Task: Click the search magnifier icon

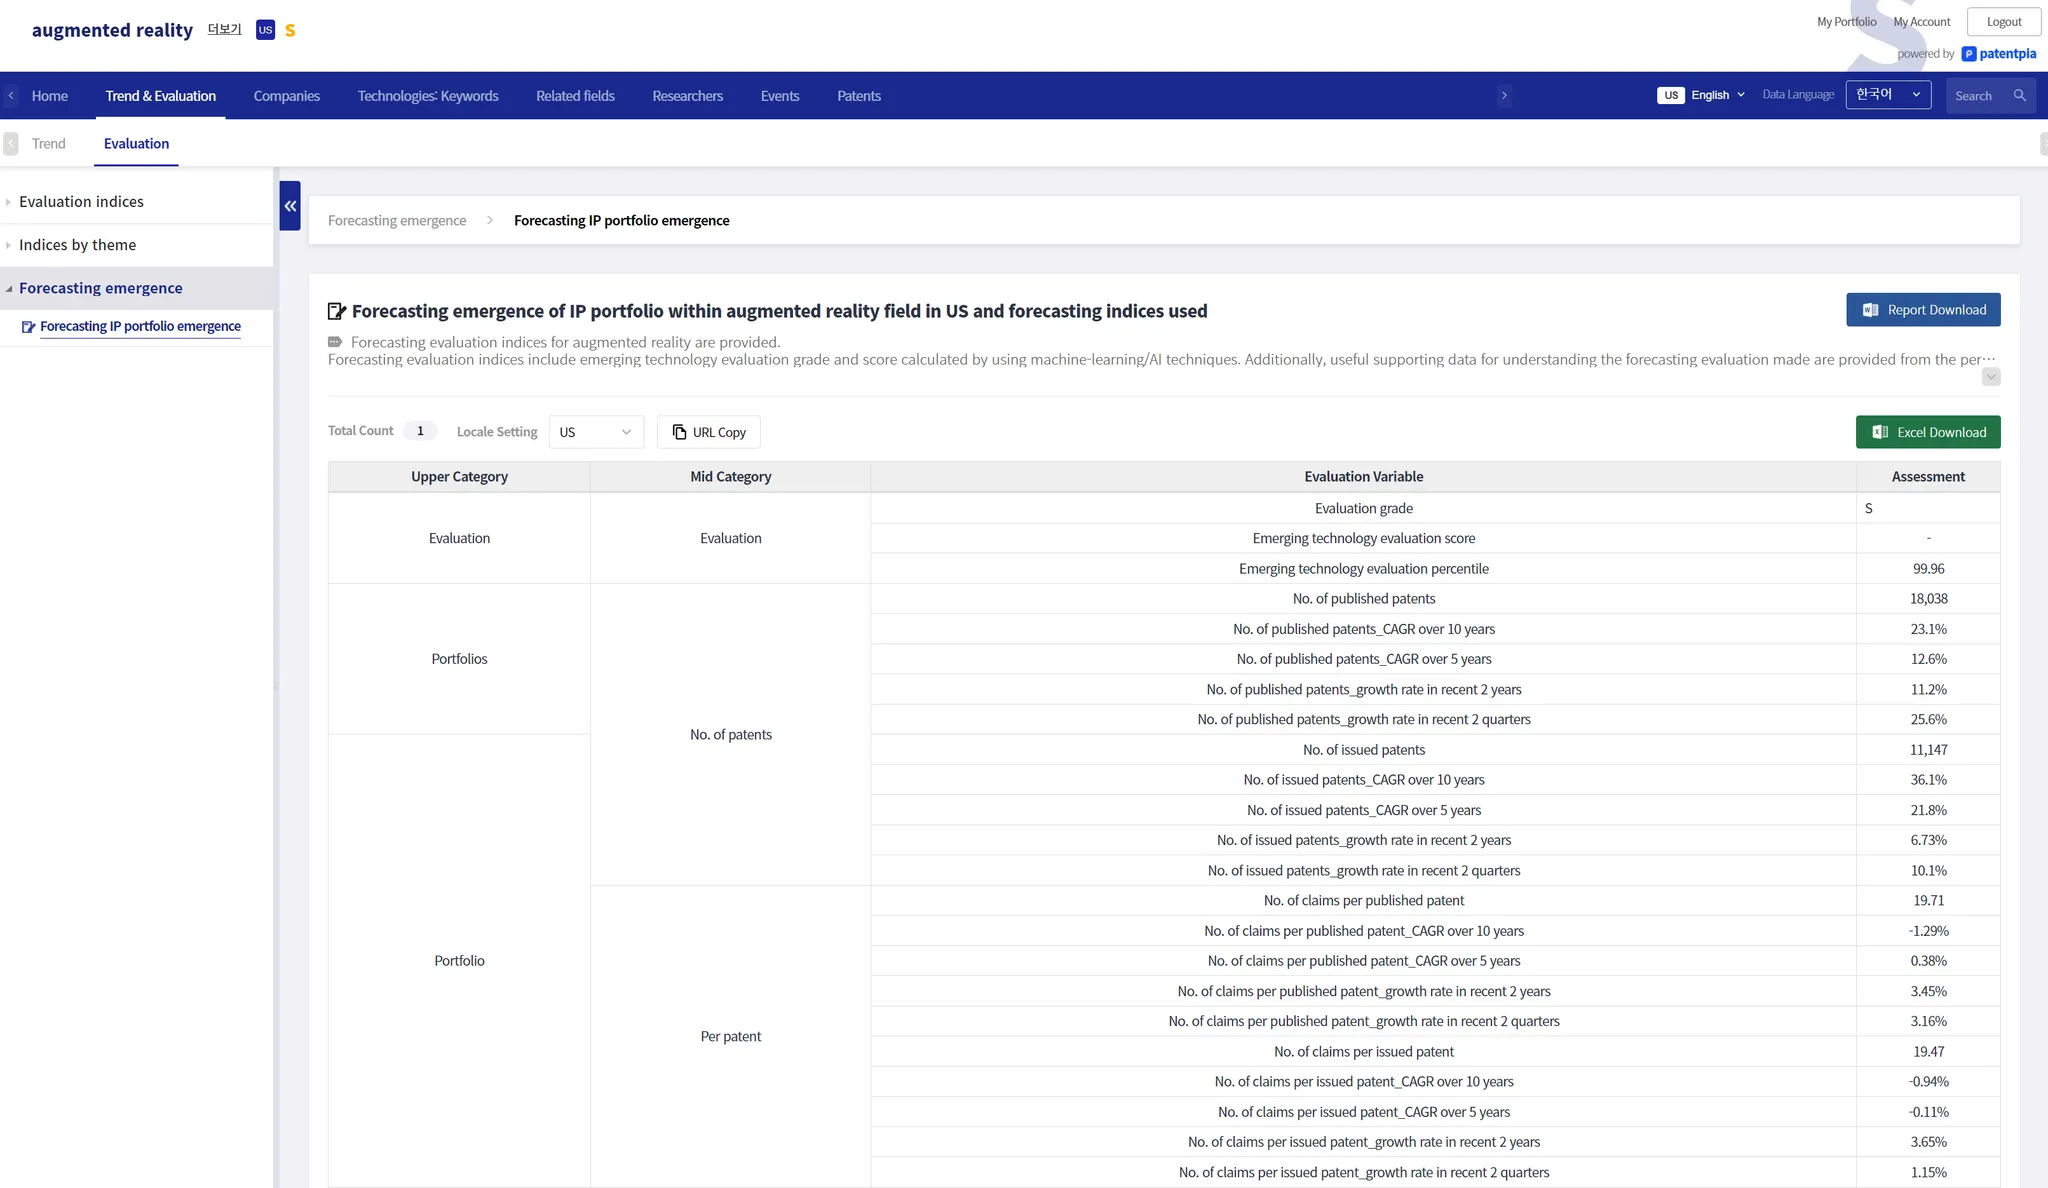Action: coord(2019,96)
